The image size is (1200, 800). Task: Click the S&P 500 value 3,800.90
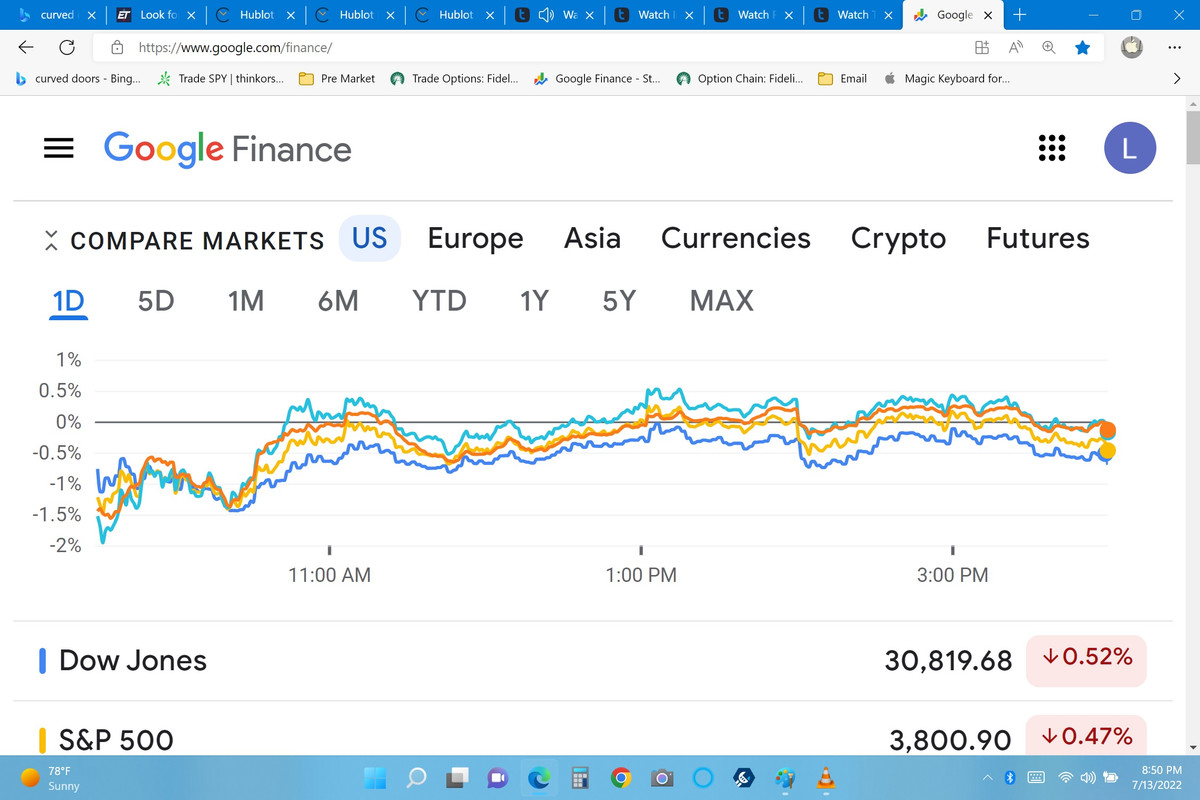[x=951, y=739]
